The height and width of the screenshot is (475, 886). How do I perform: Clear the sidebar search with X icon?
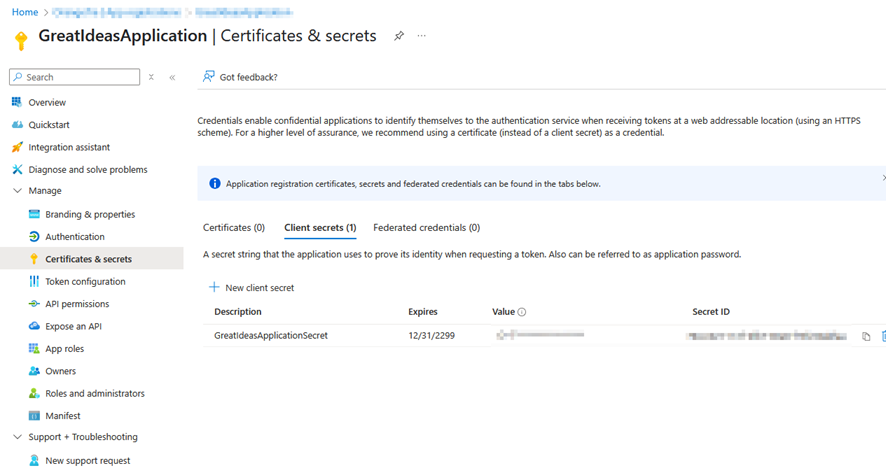coord(151,77)
